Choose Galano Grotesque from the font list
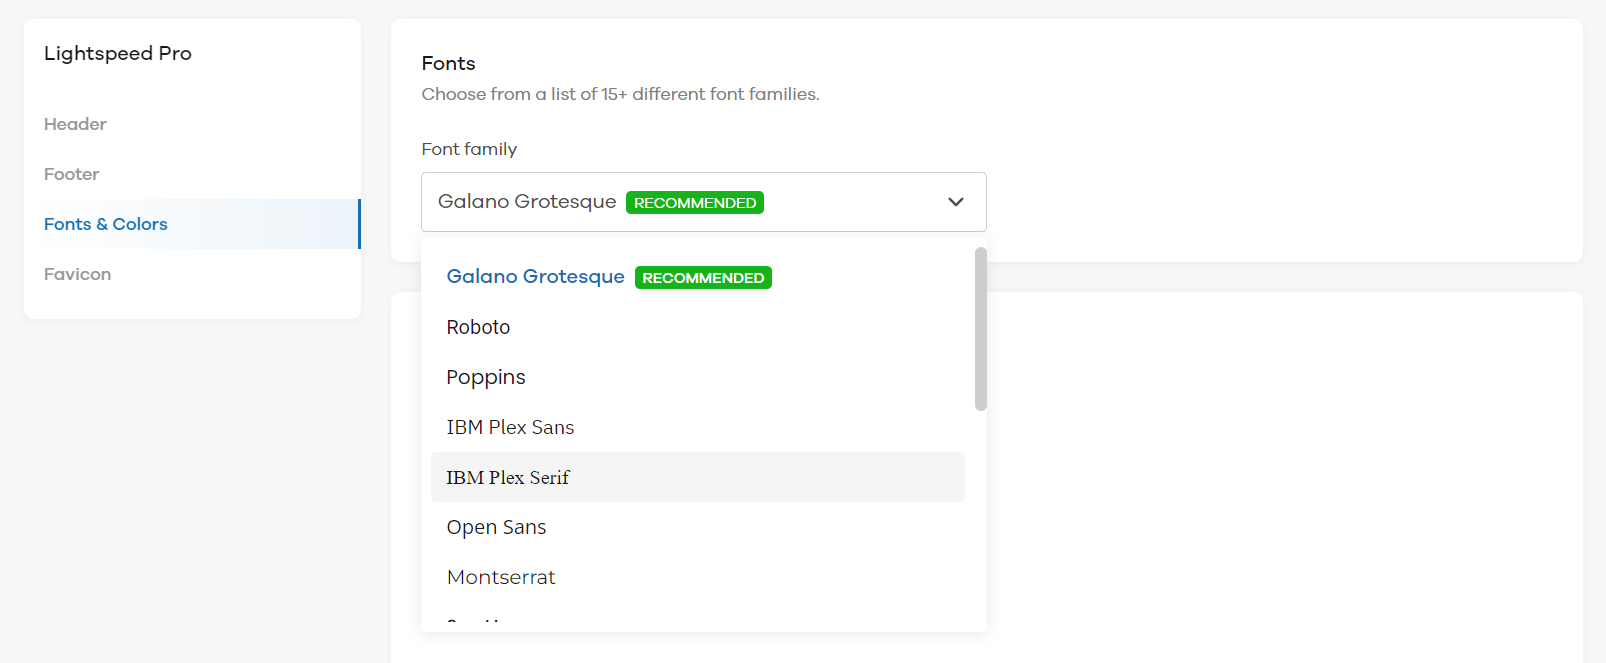Image resolution: width=1606 pixels, height=663 pixels. (x=698, y=277)
